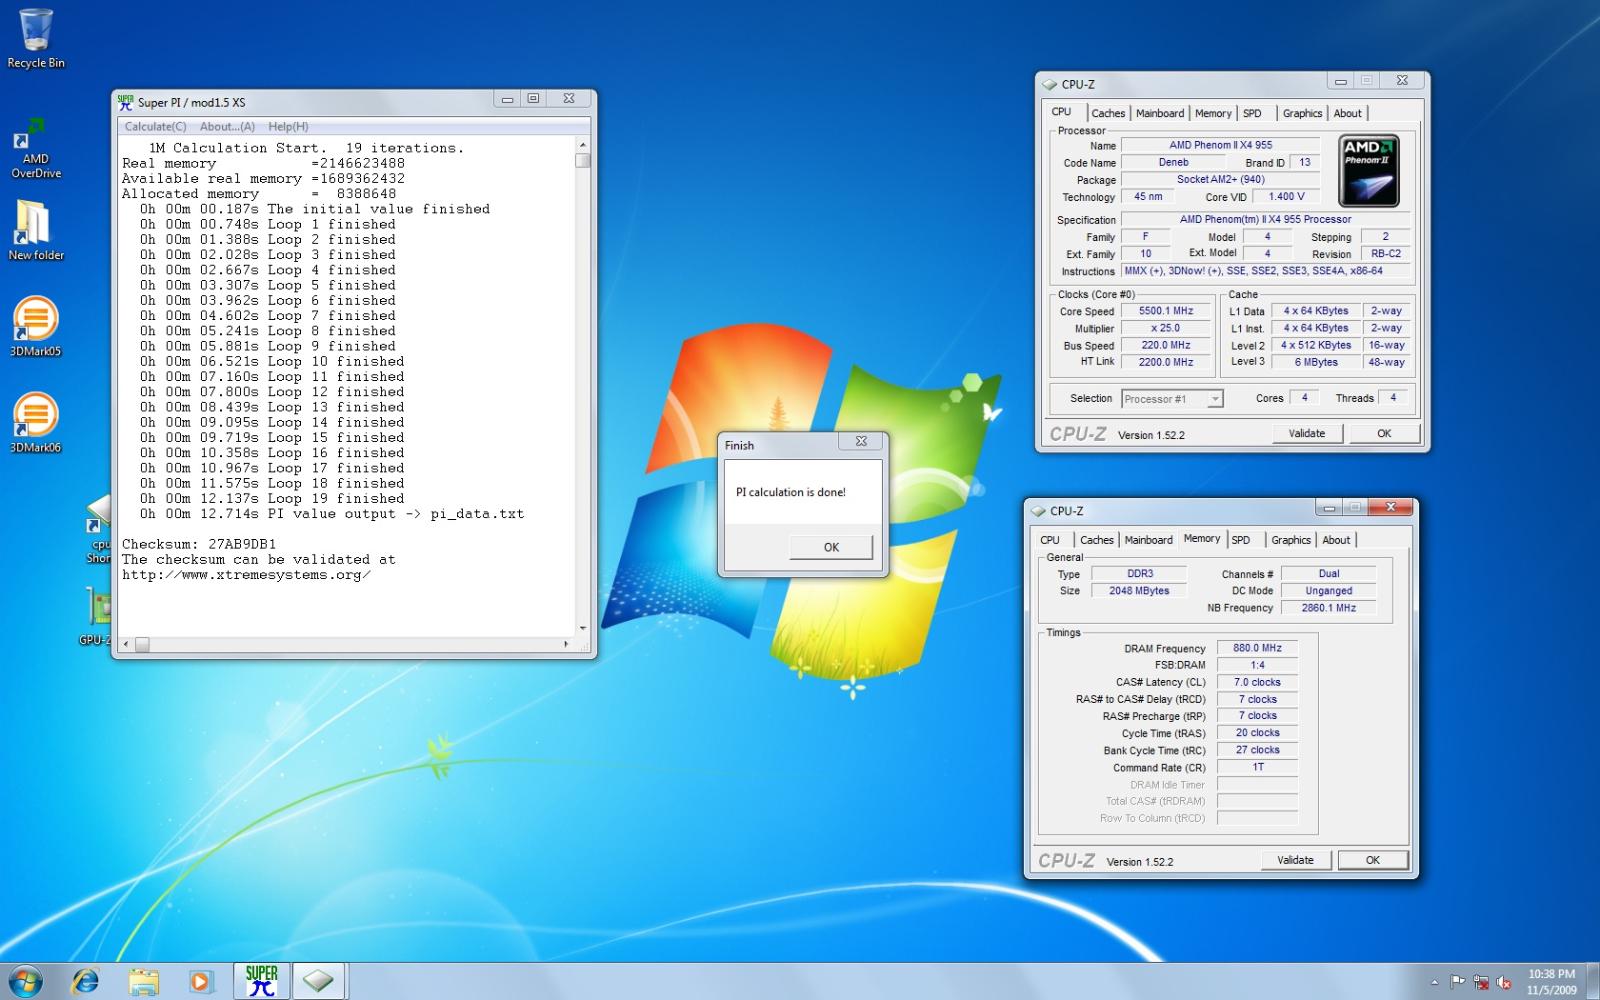
Task: Click OK in the upper CPU-Z window
Action: (x=1384, y=433)
